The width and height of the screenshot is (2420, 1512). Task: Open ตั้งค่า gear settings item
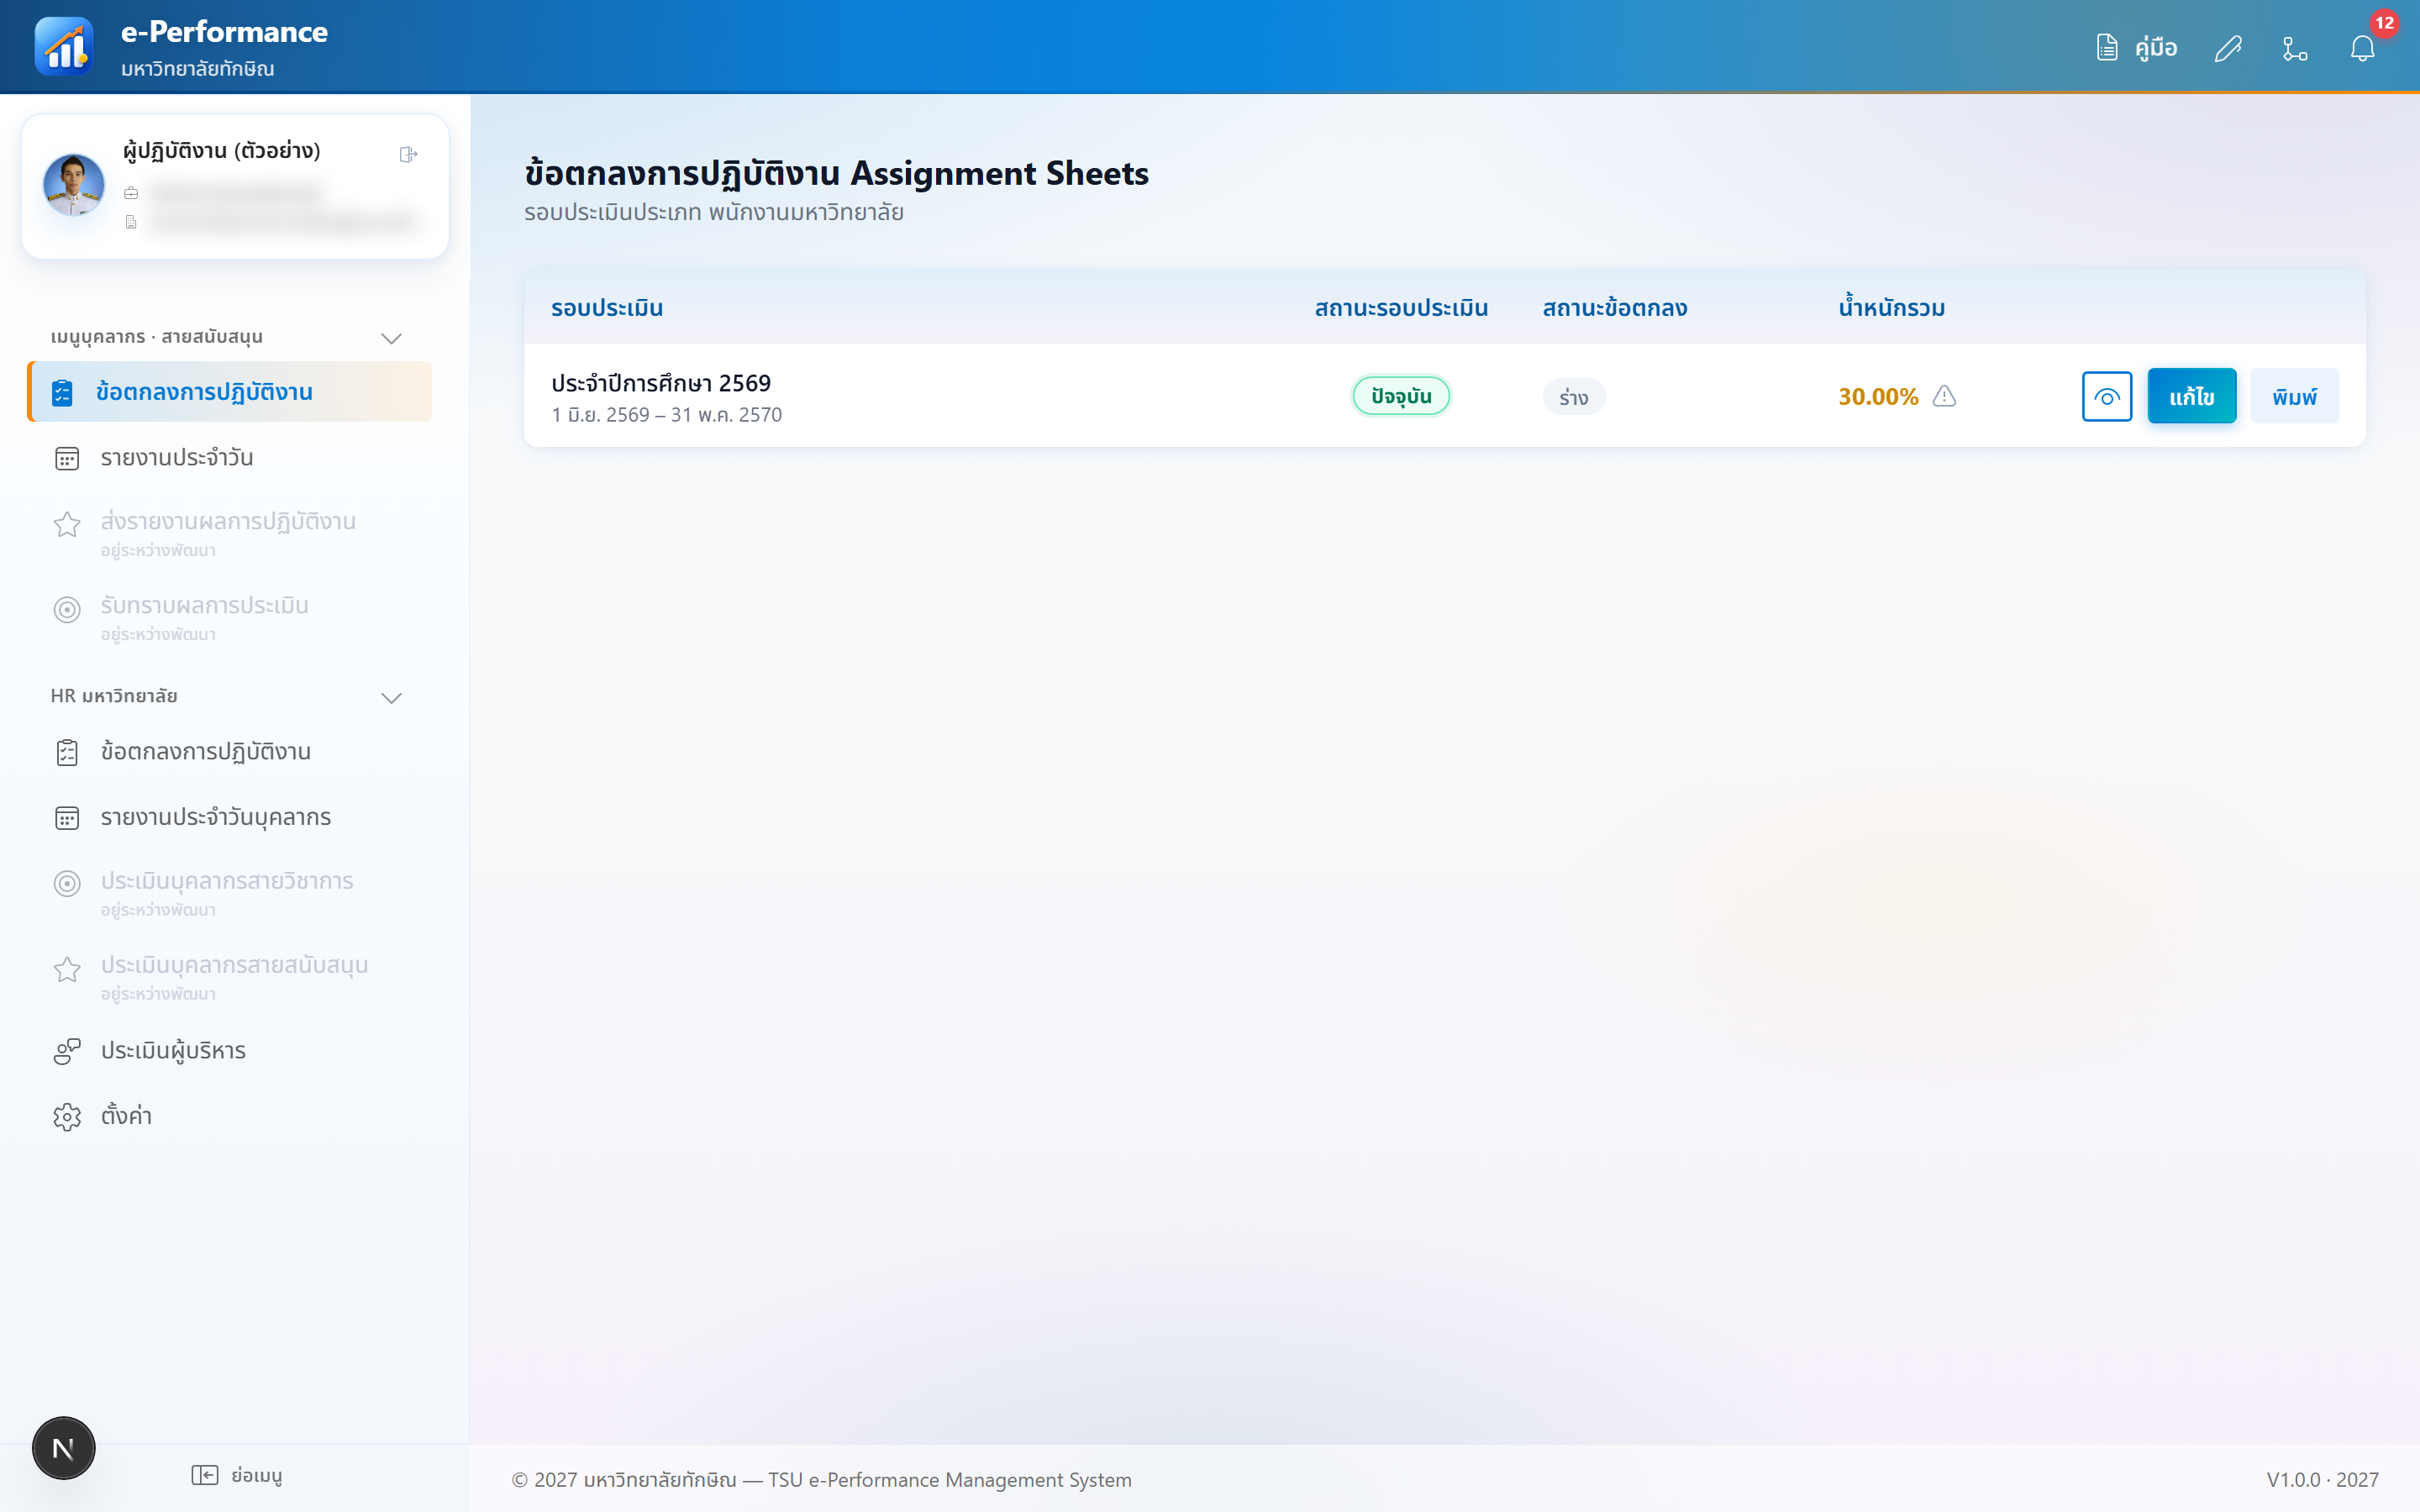point(229,1115)
